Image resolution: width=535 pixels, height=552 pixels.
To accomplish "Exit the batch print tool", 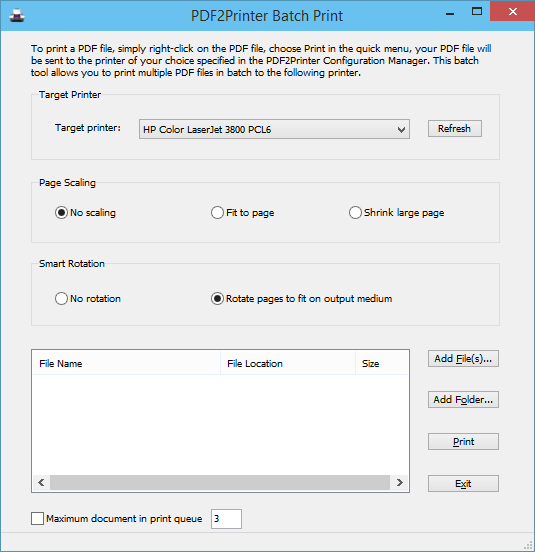I will coord(463,484).
